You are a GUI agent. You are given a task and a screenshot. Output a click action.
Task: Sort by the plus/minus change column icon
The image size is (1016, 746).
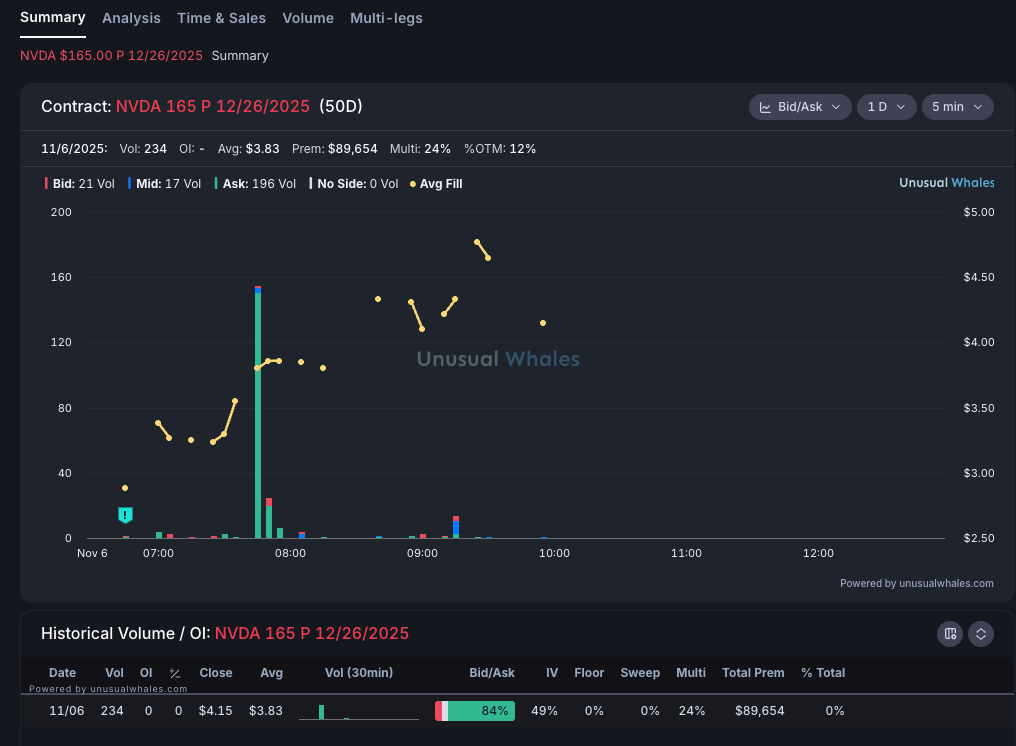[x=175, y=673]
